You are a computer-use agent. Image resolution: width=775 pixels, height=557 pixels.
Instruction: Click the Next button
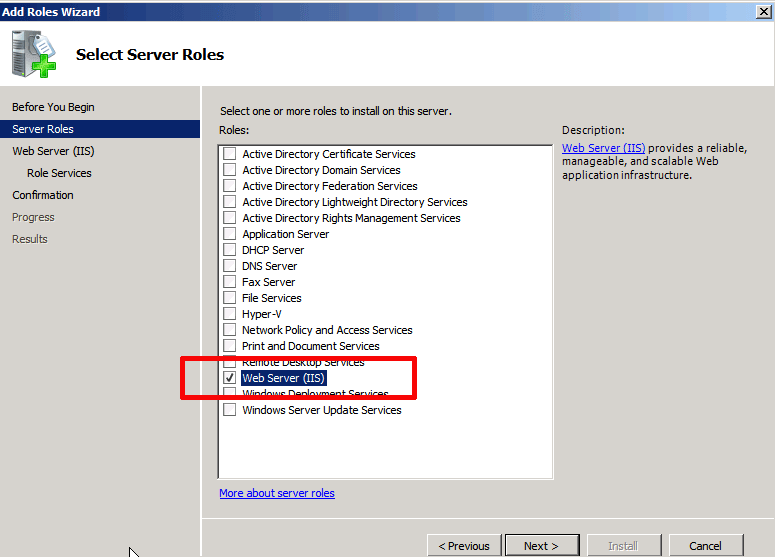(542, 545)
